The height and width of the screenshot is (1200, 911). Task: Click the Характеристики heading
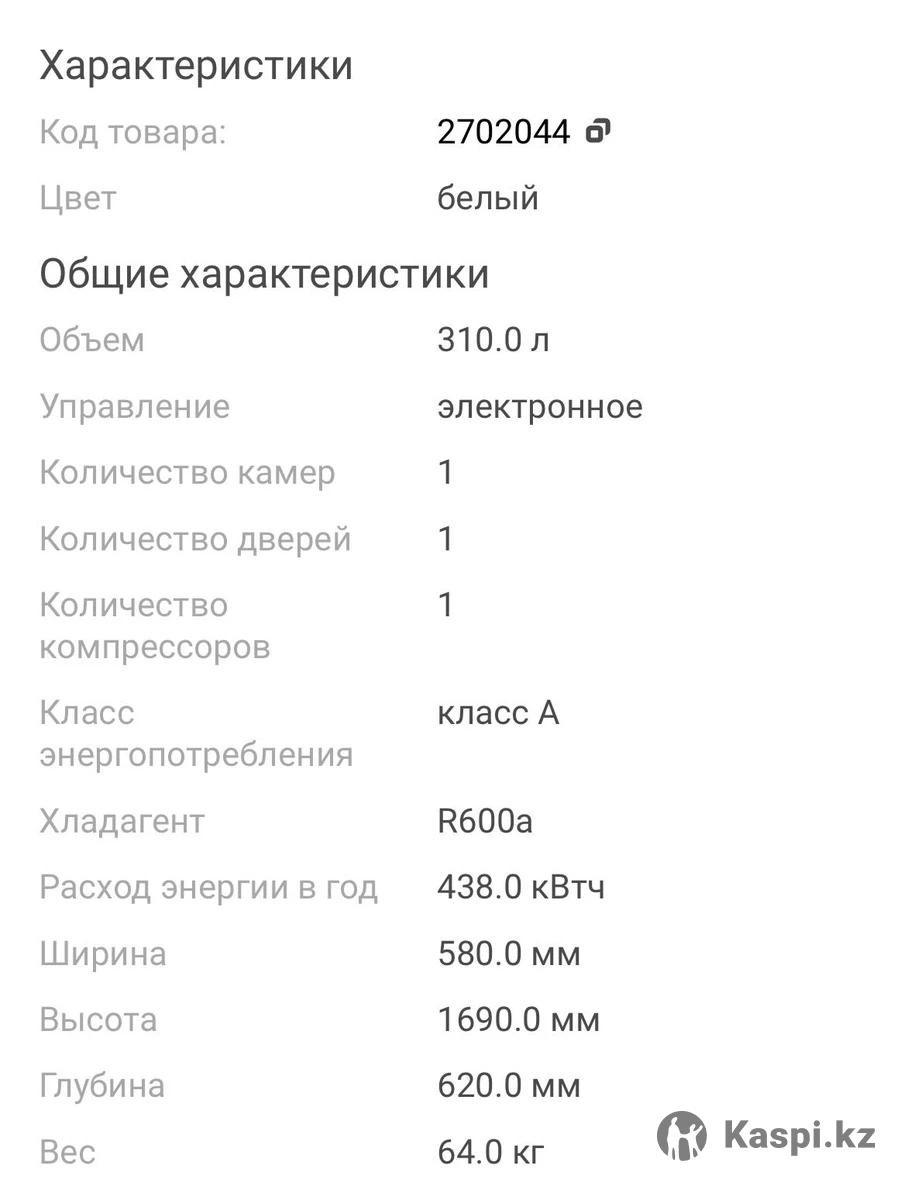click(196, 66)
